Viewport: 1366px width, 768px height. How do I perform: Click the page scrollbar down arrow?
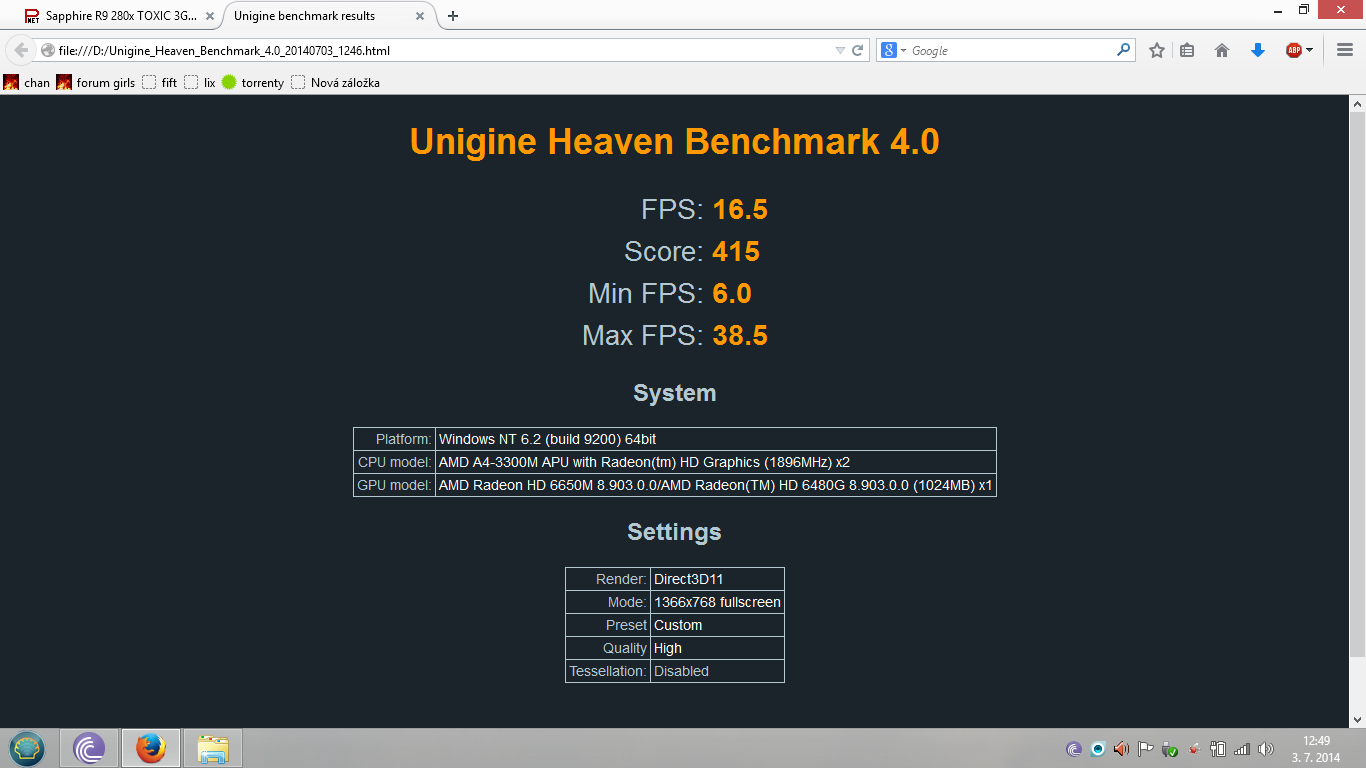tap(1358, 719)
